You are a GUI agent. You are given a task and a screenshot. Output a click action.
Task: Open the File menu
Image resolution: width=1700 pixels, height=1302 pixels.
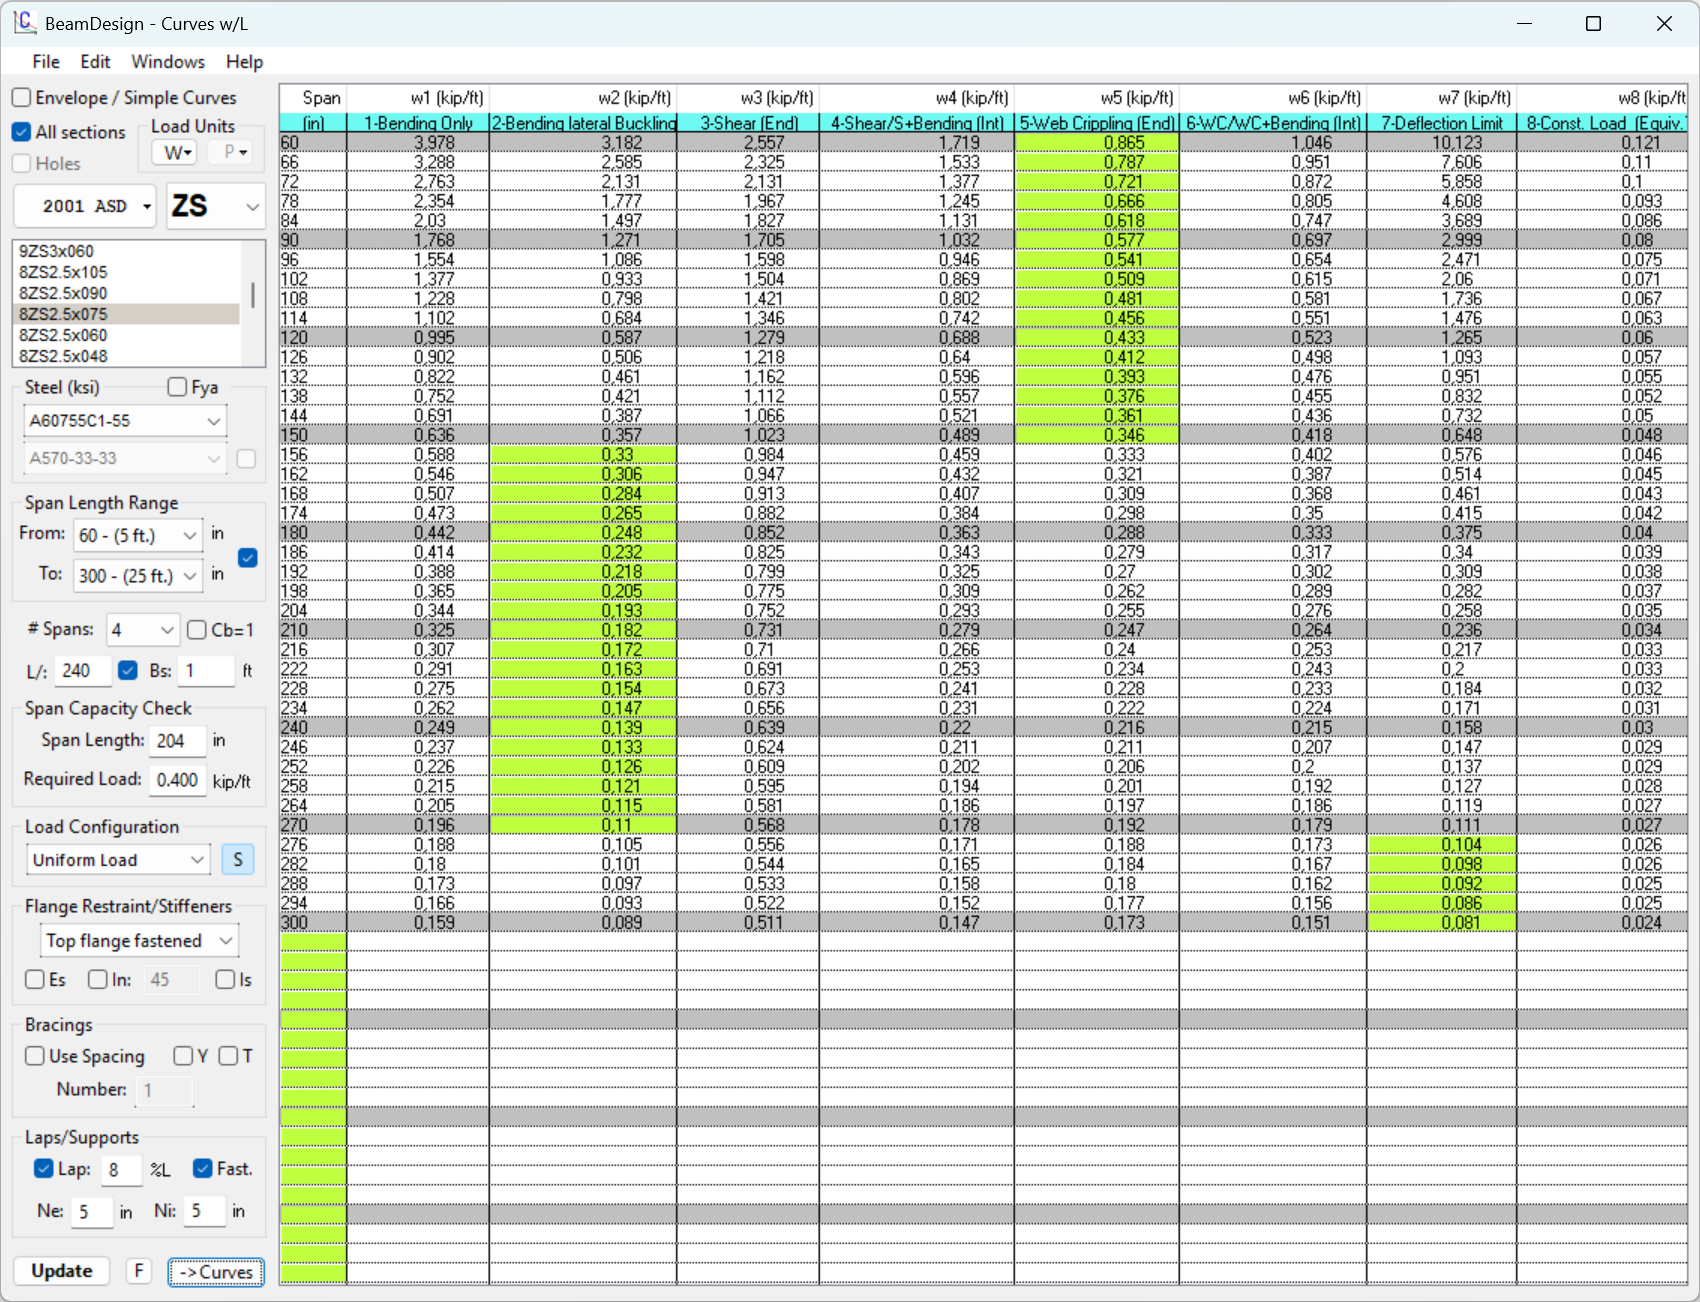[x=46, y=62]
